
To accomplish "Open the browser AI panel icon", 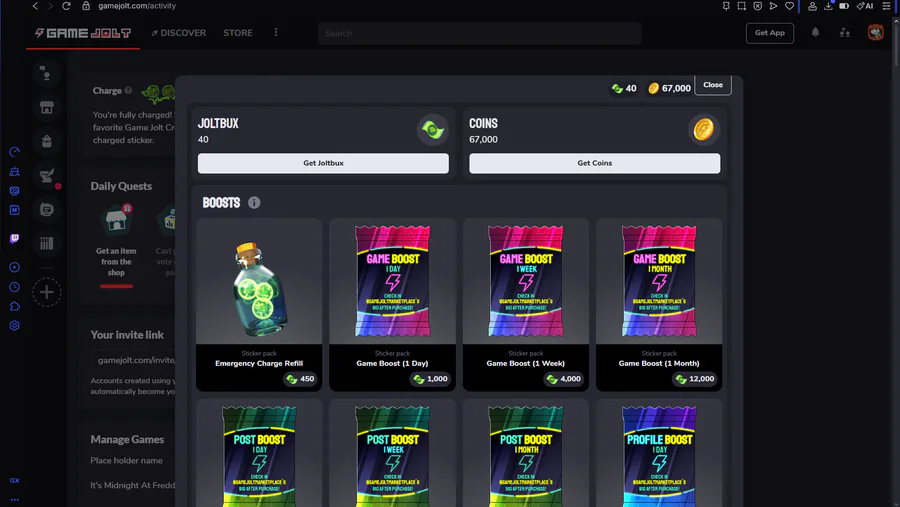I will pyautogui.click(x=865, y=6).
